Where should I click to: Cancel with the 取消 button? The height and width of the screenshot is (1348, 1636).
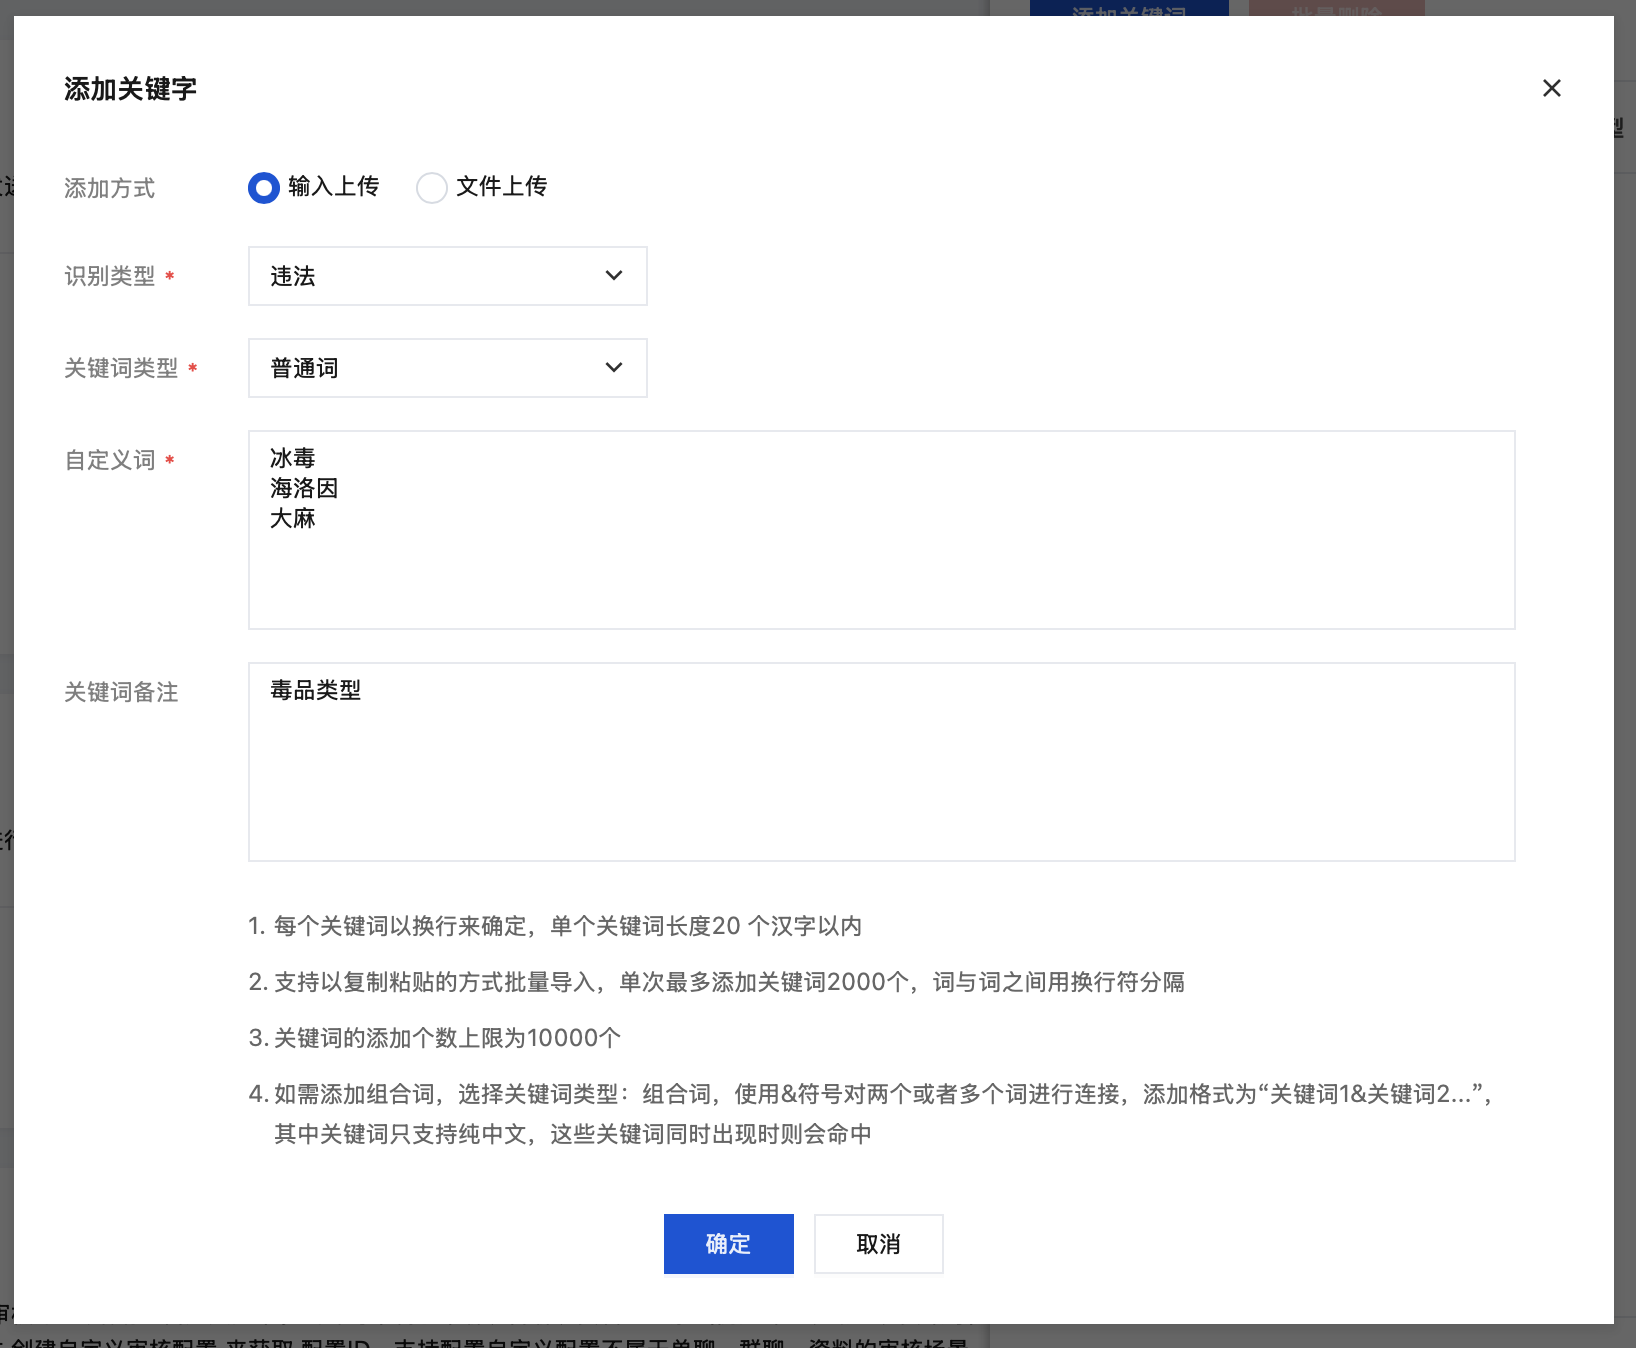878,1244
